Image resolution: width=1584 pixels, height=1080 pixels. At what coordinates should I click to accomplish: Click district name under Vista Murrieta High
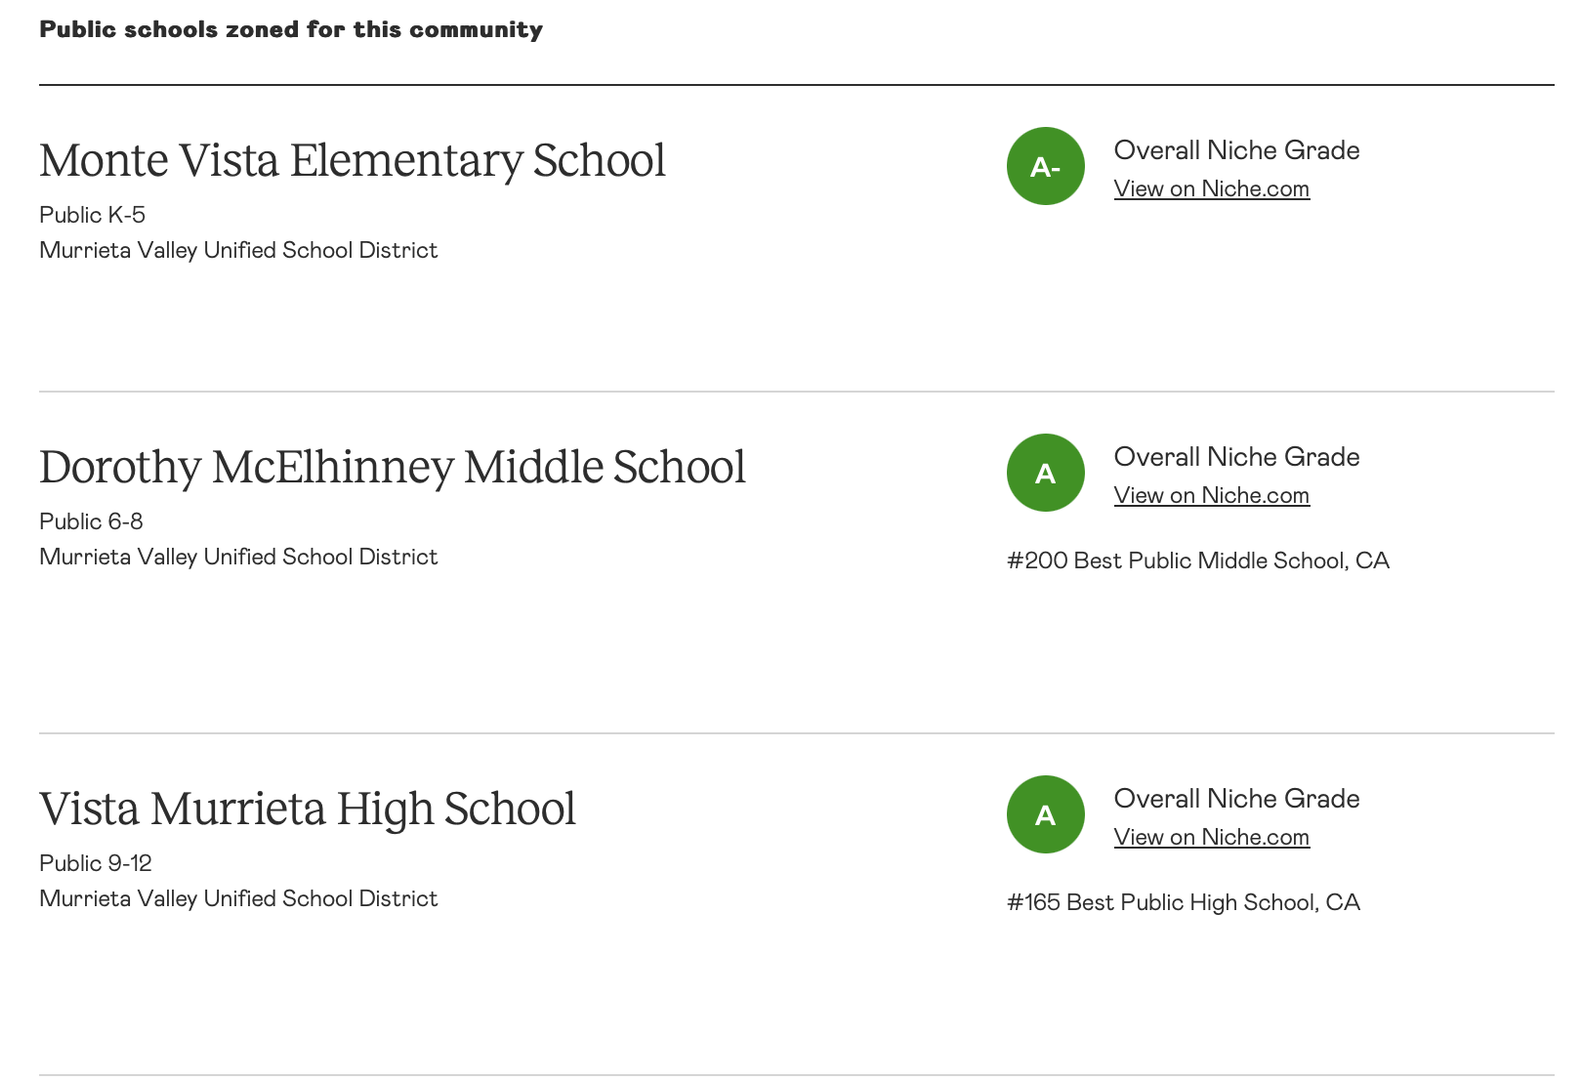pos(238,900)
